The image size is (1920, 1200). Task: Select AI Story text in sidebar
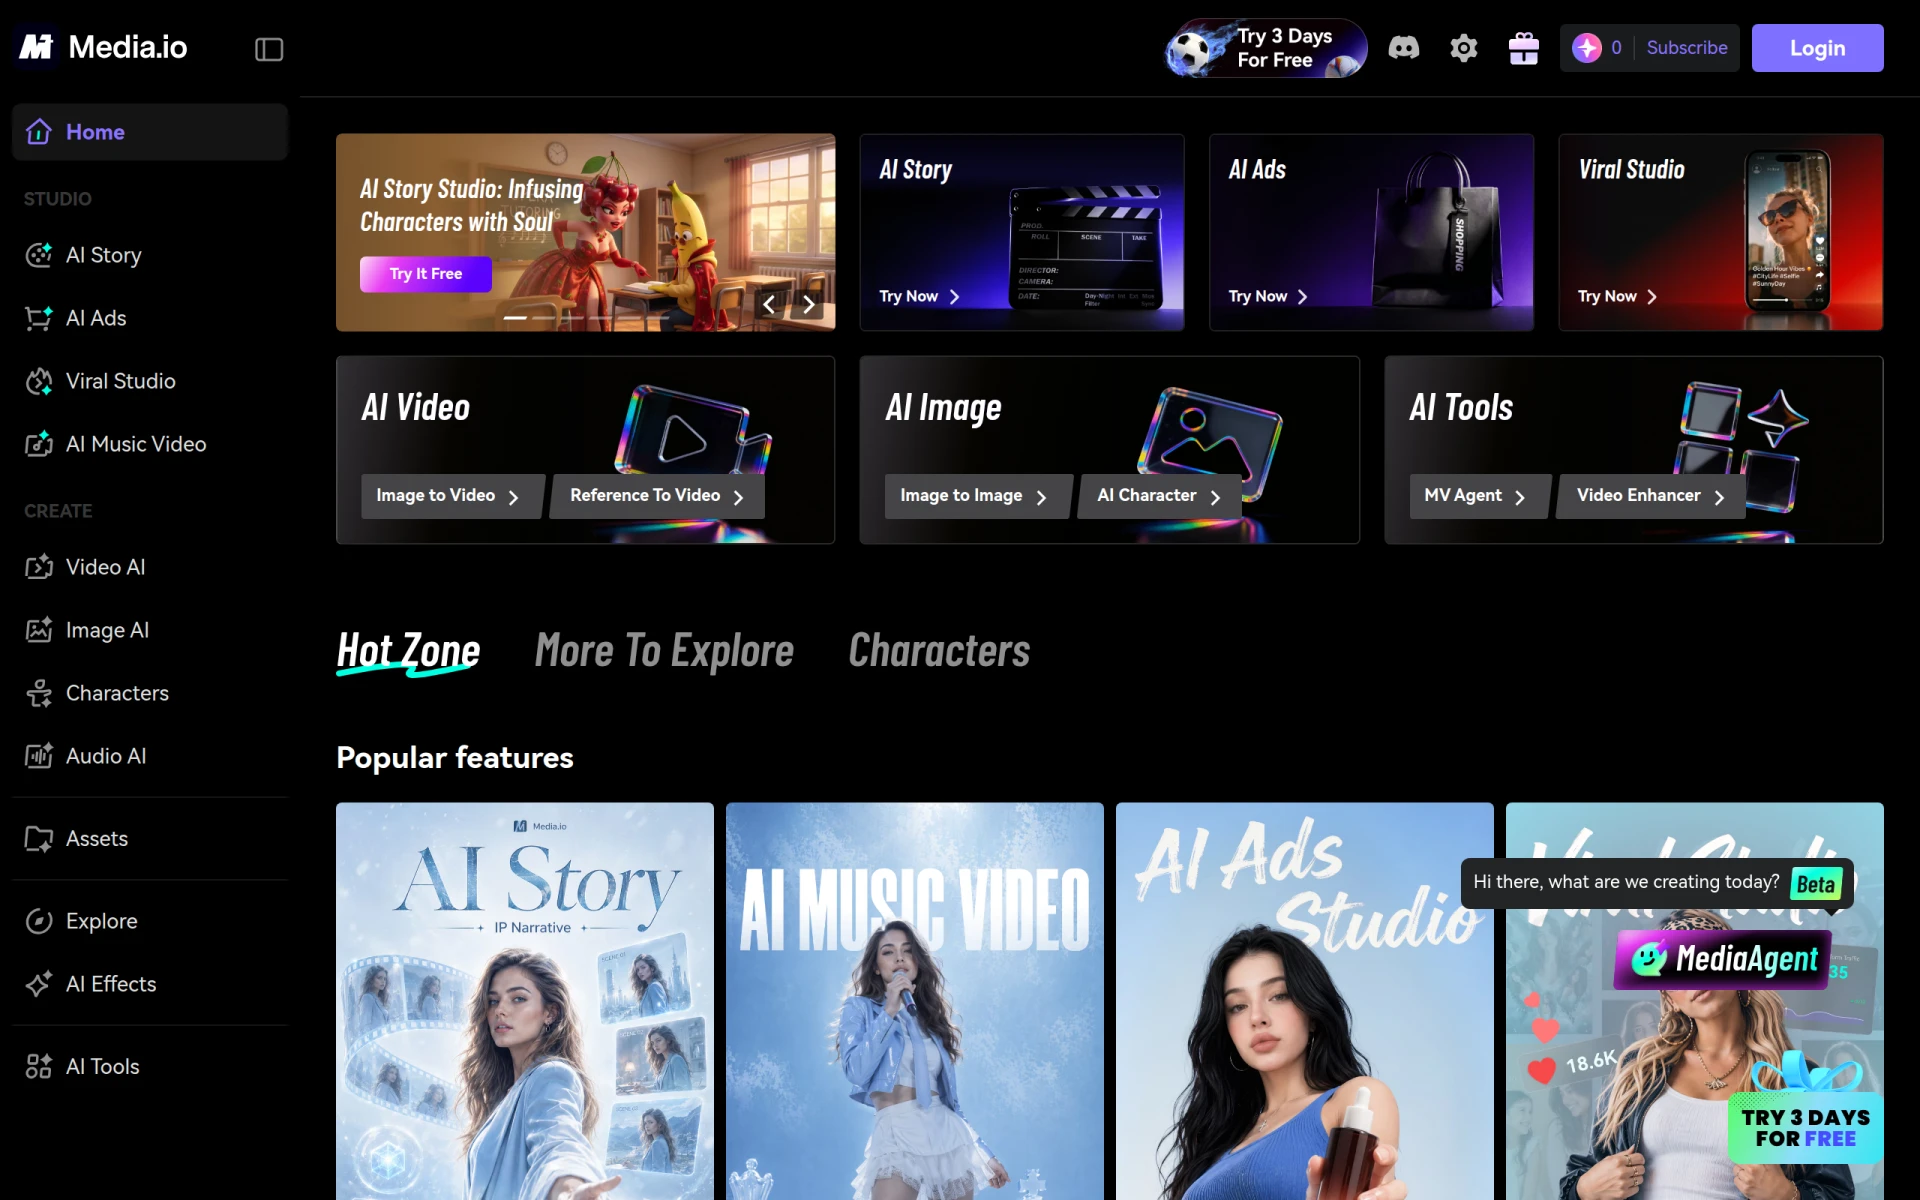[x=104, y=255]
